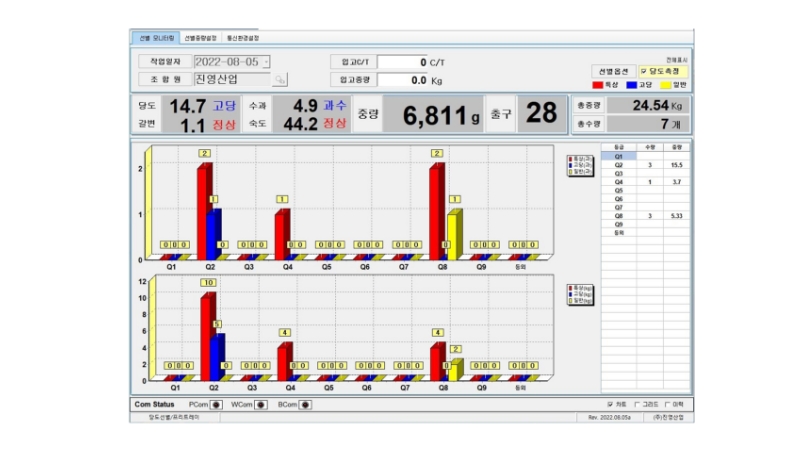
Task: Click the count chart legend box
Action: (x=580, y=166)
